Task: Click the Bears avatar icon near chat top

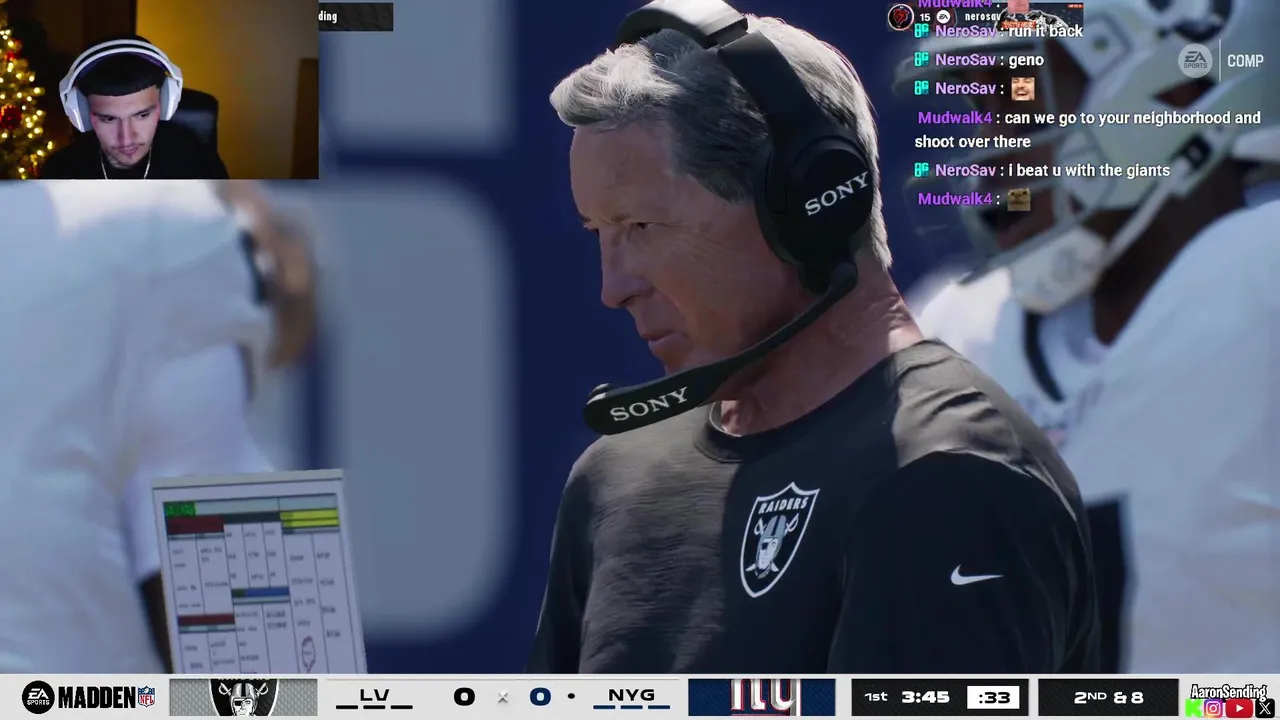Action: click(x=901, y=17)
